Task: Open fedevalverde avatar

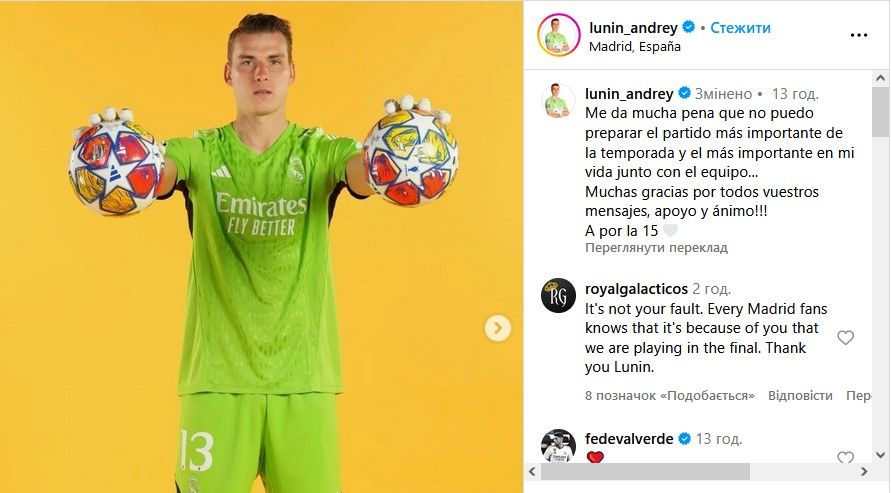Action: pyautogui.click(x=558, y=445)
